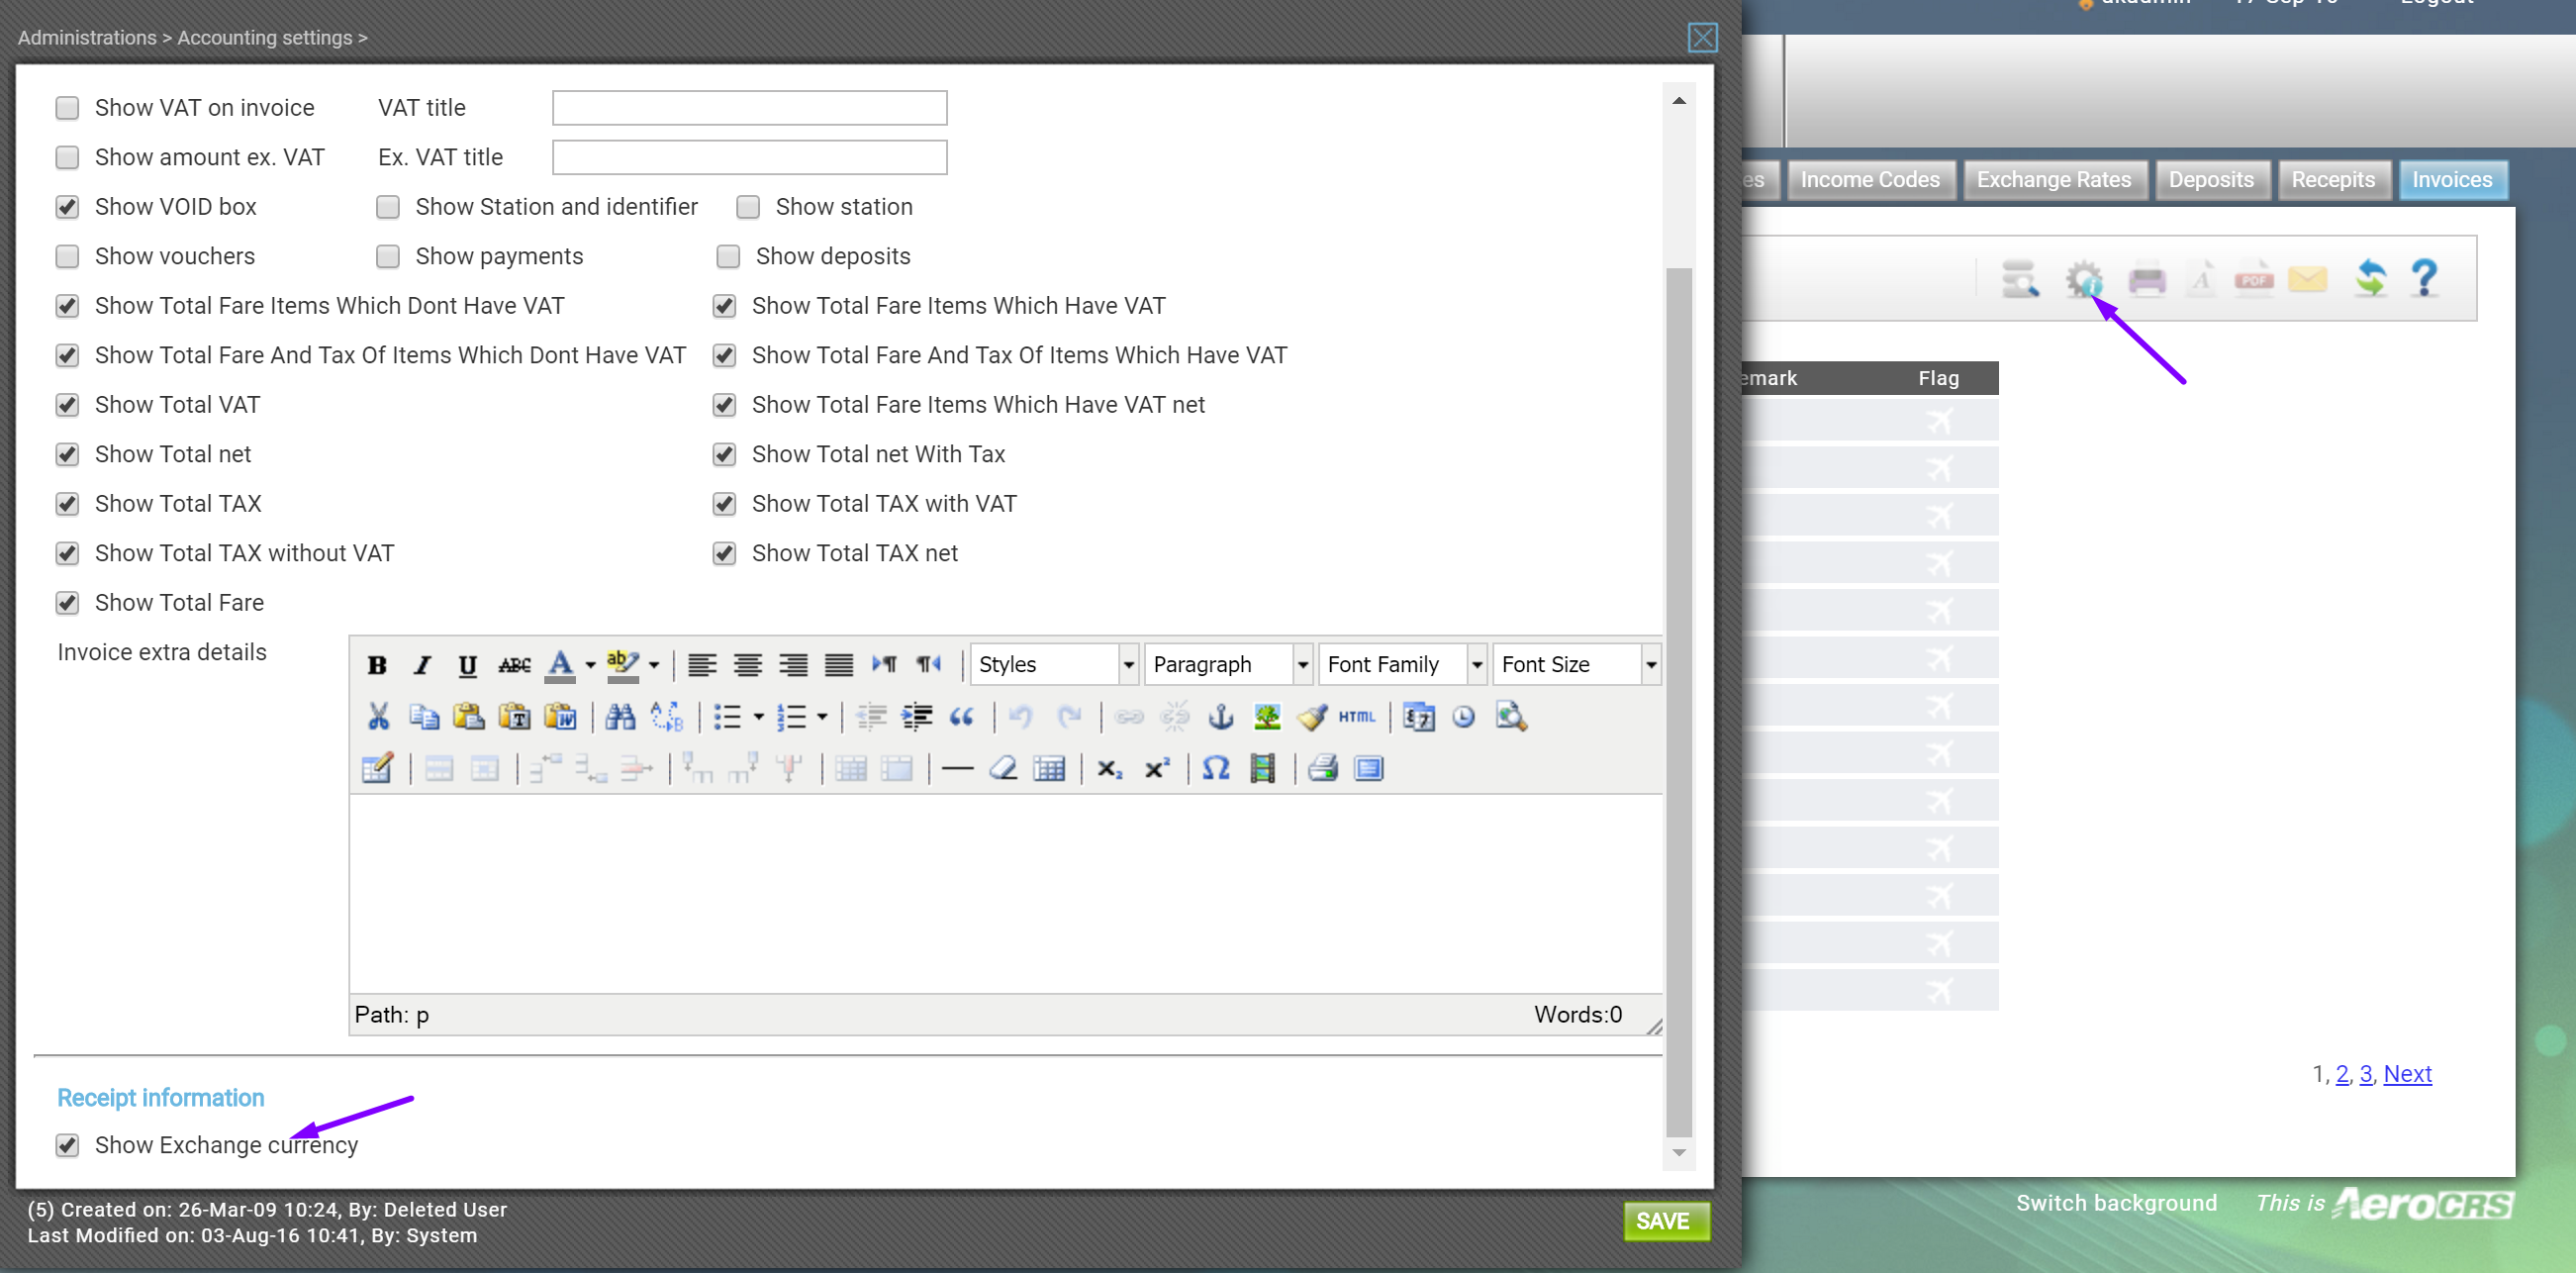Switch to Income Codes tab
Screen dimensions: 2576x1273
point(1870,180)
